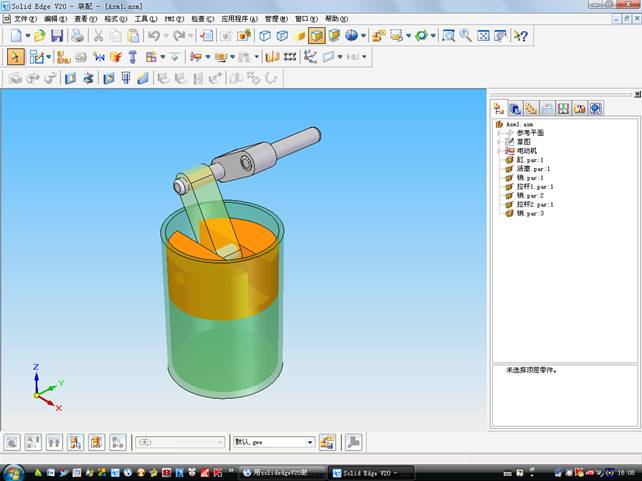Switch to the Layers panel tab
Screen dimensions: 642x481
click(x=547, y=109)
